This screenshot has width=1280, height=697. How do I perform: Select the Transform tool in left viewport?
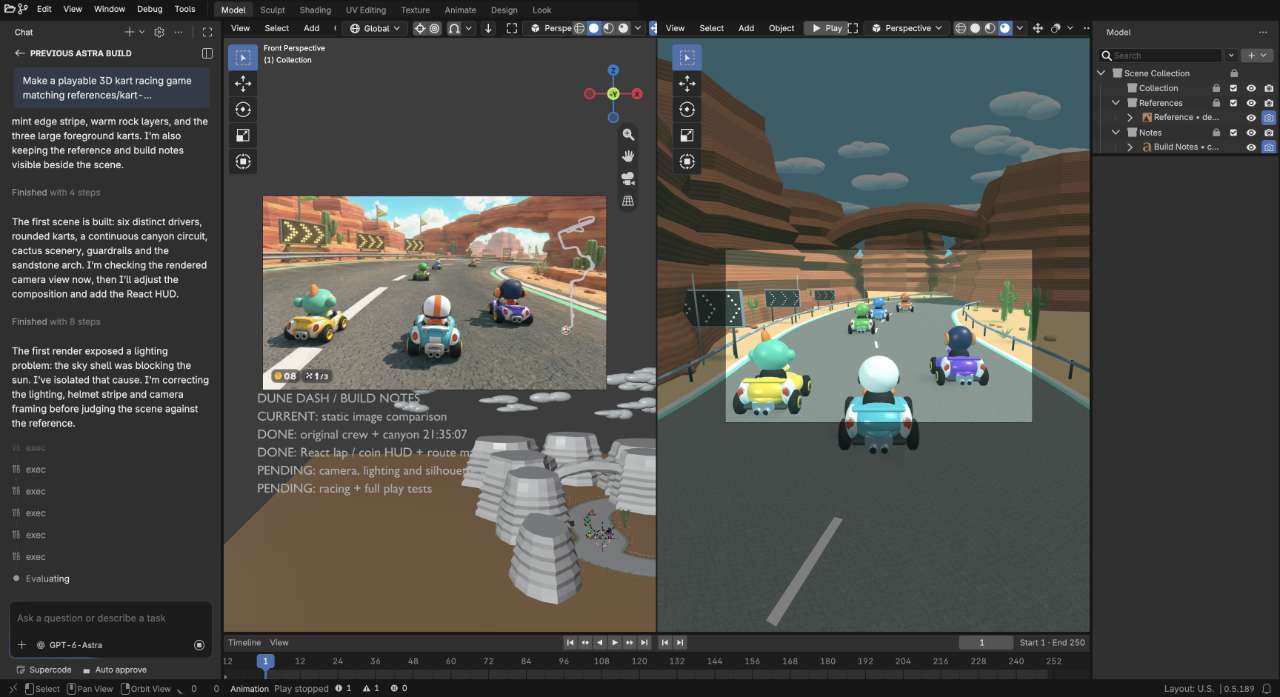pyautogui.click(x=242, y=161)
